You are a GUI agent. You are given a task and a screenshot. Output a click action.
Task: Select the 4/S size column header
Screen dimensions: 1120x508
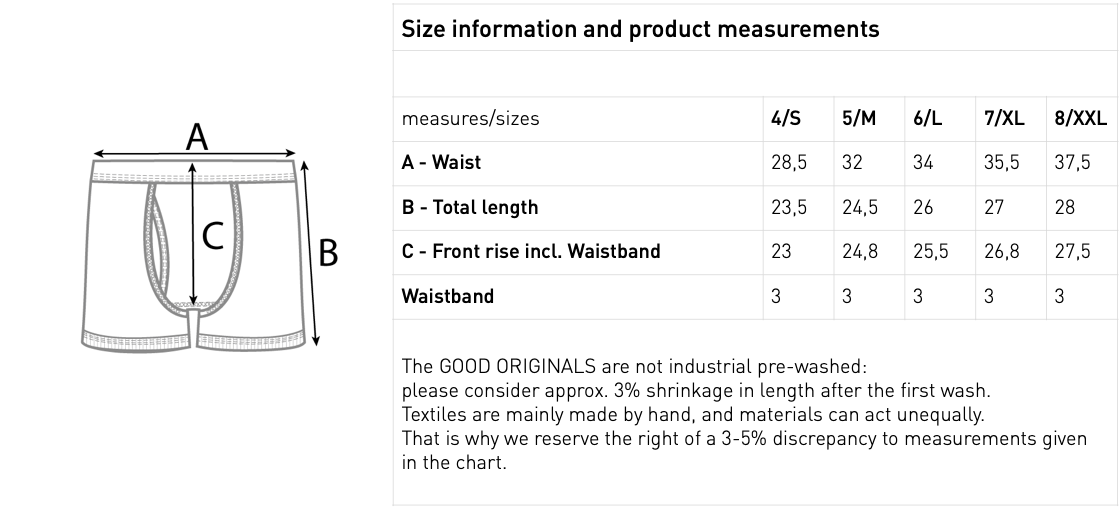[x=786, y=118]
